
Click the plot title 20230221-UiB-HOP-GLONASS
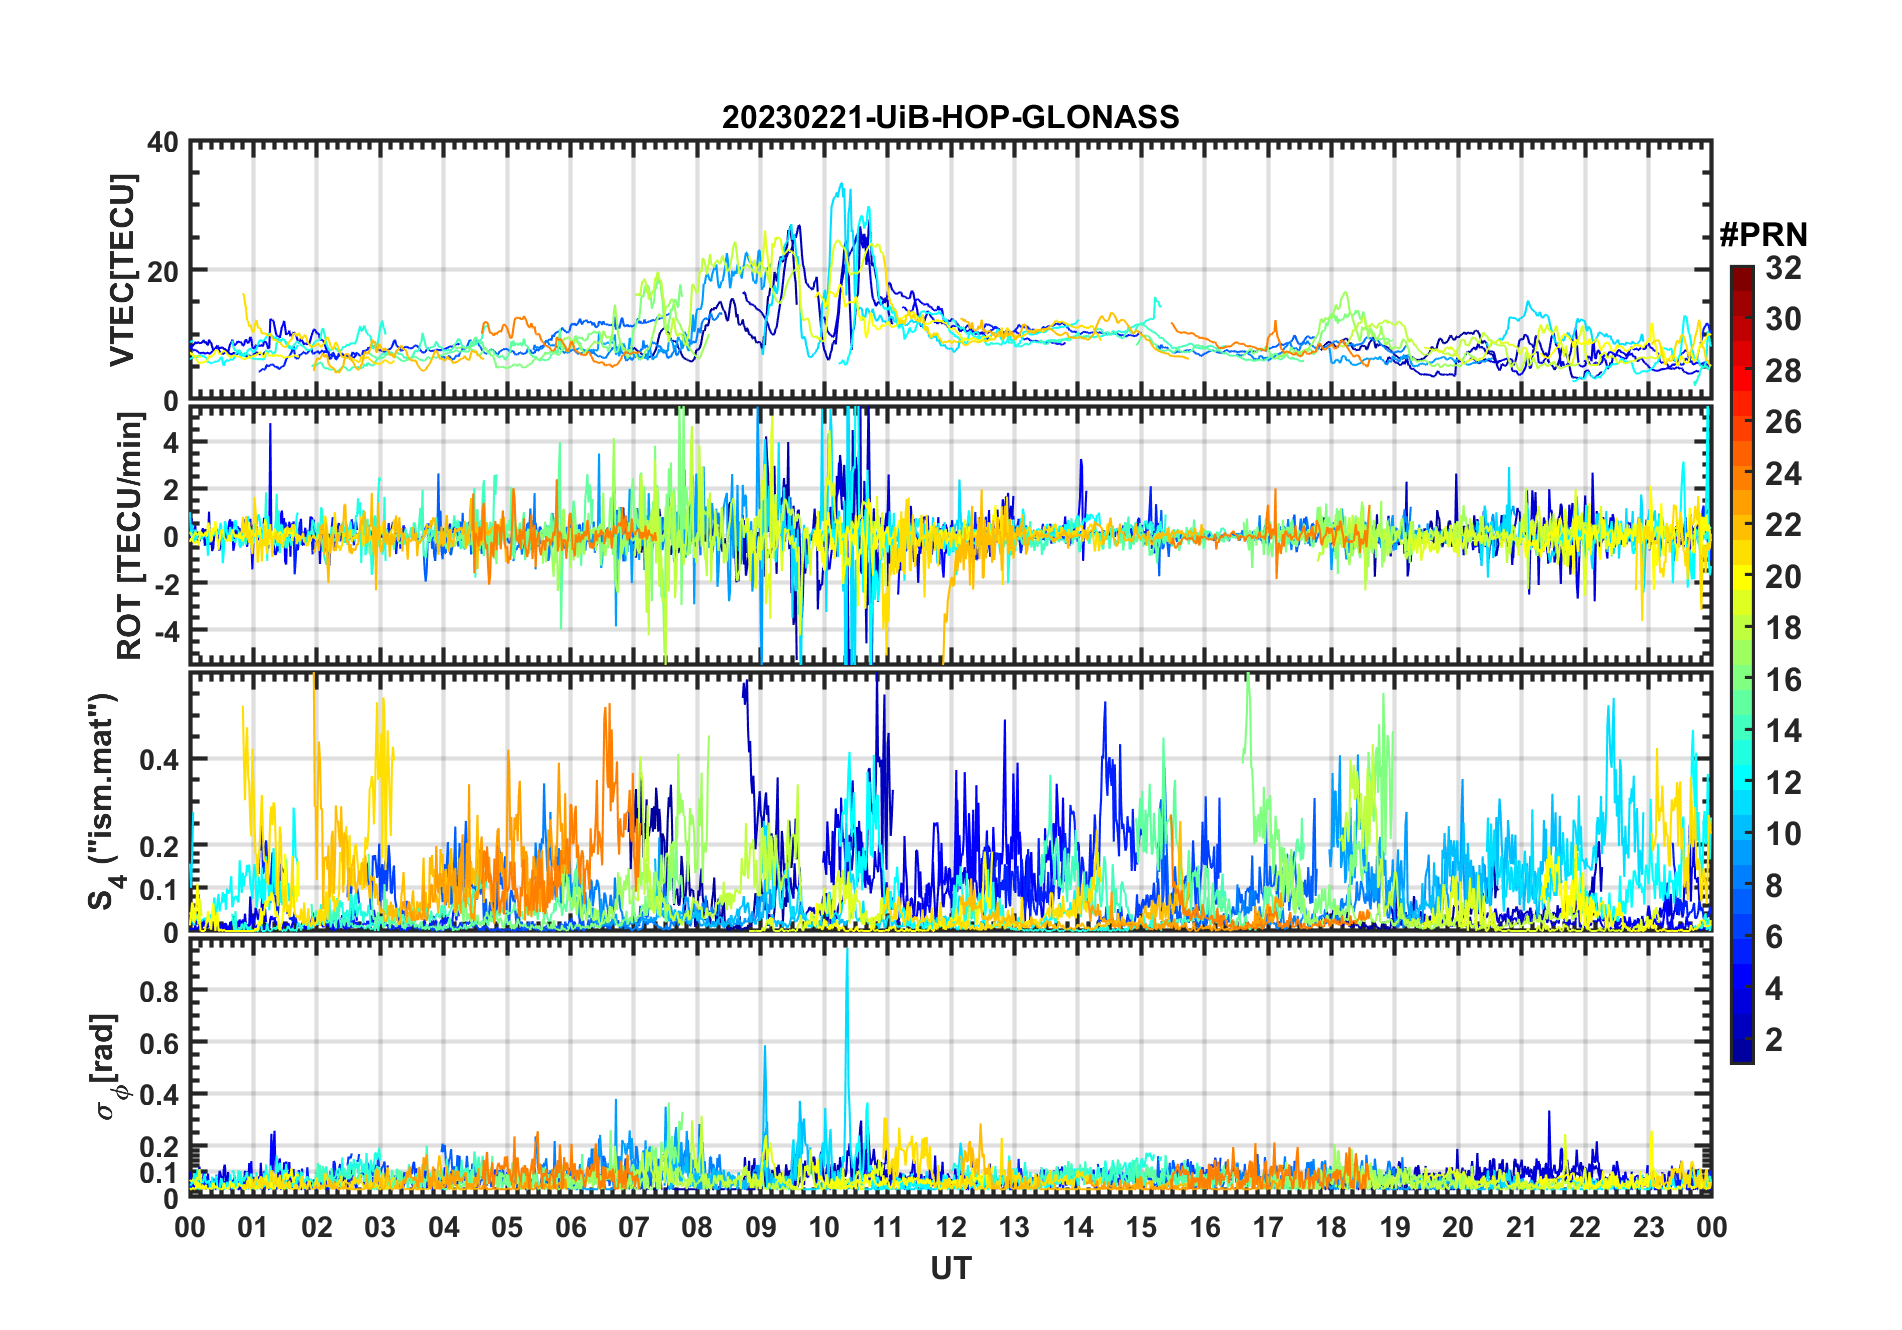pos(950,117)
